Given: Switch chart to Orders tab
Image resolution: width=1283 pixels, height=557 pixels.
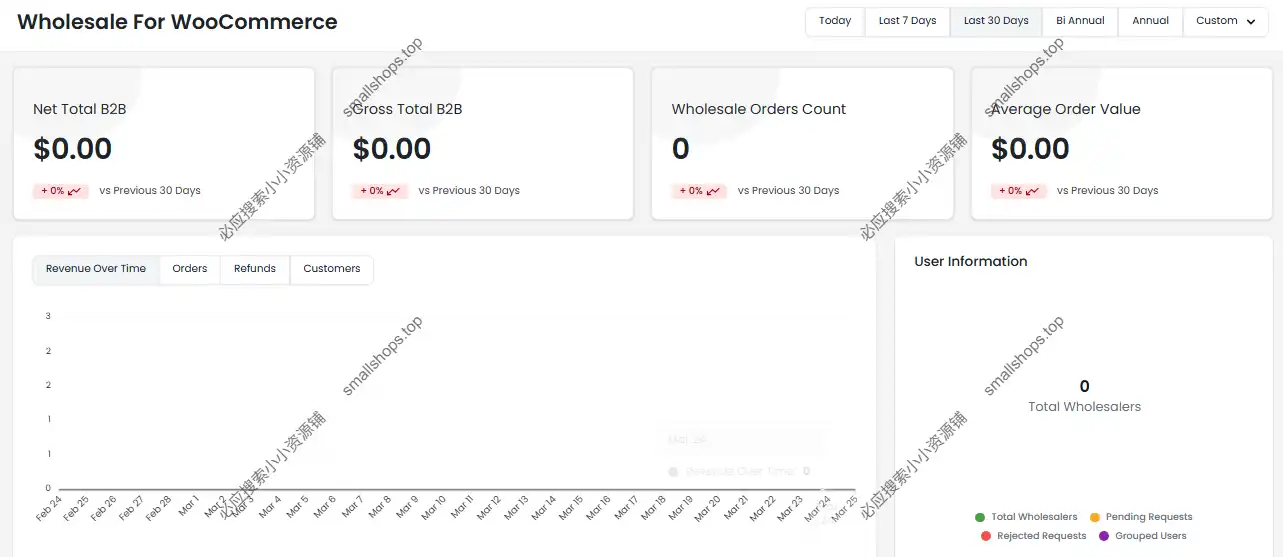Looking at the screenshot, I should [190, 269].
